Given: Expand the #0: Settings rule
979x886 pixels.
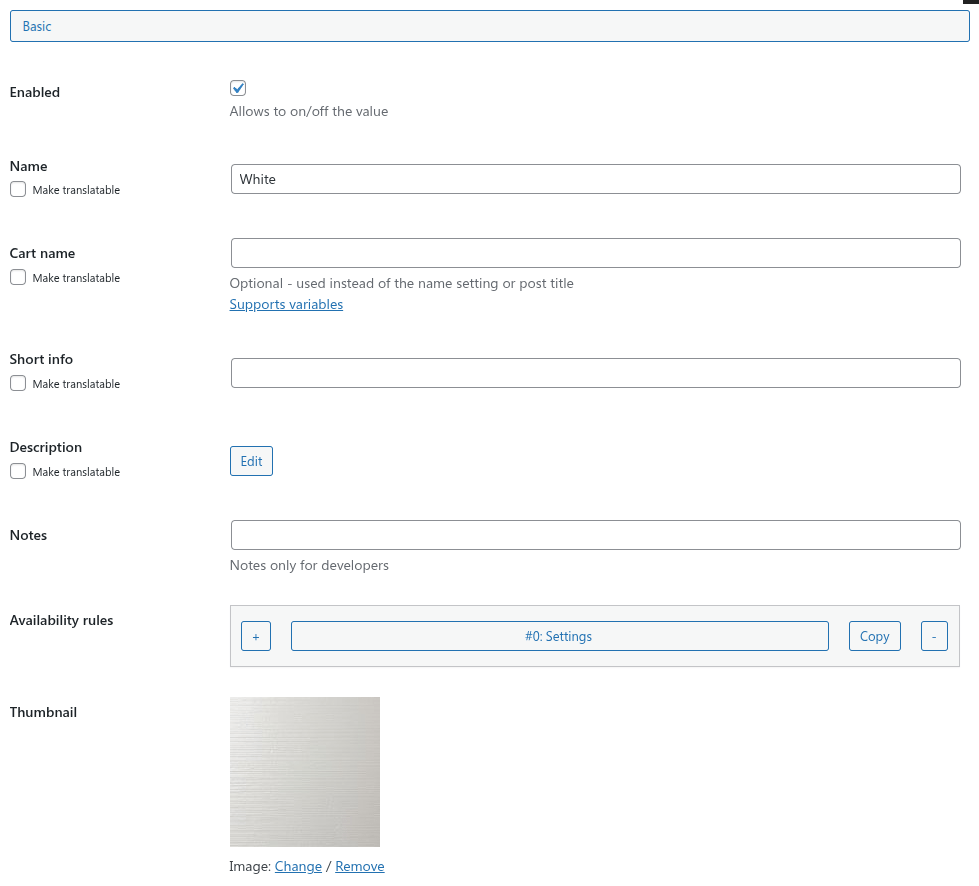Looking at the screenshot, I should click(x=559, y=636).
